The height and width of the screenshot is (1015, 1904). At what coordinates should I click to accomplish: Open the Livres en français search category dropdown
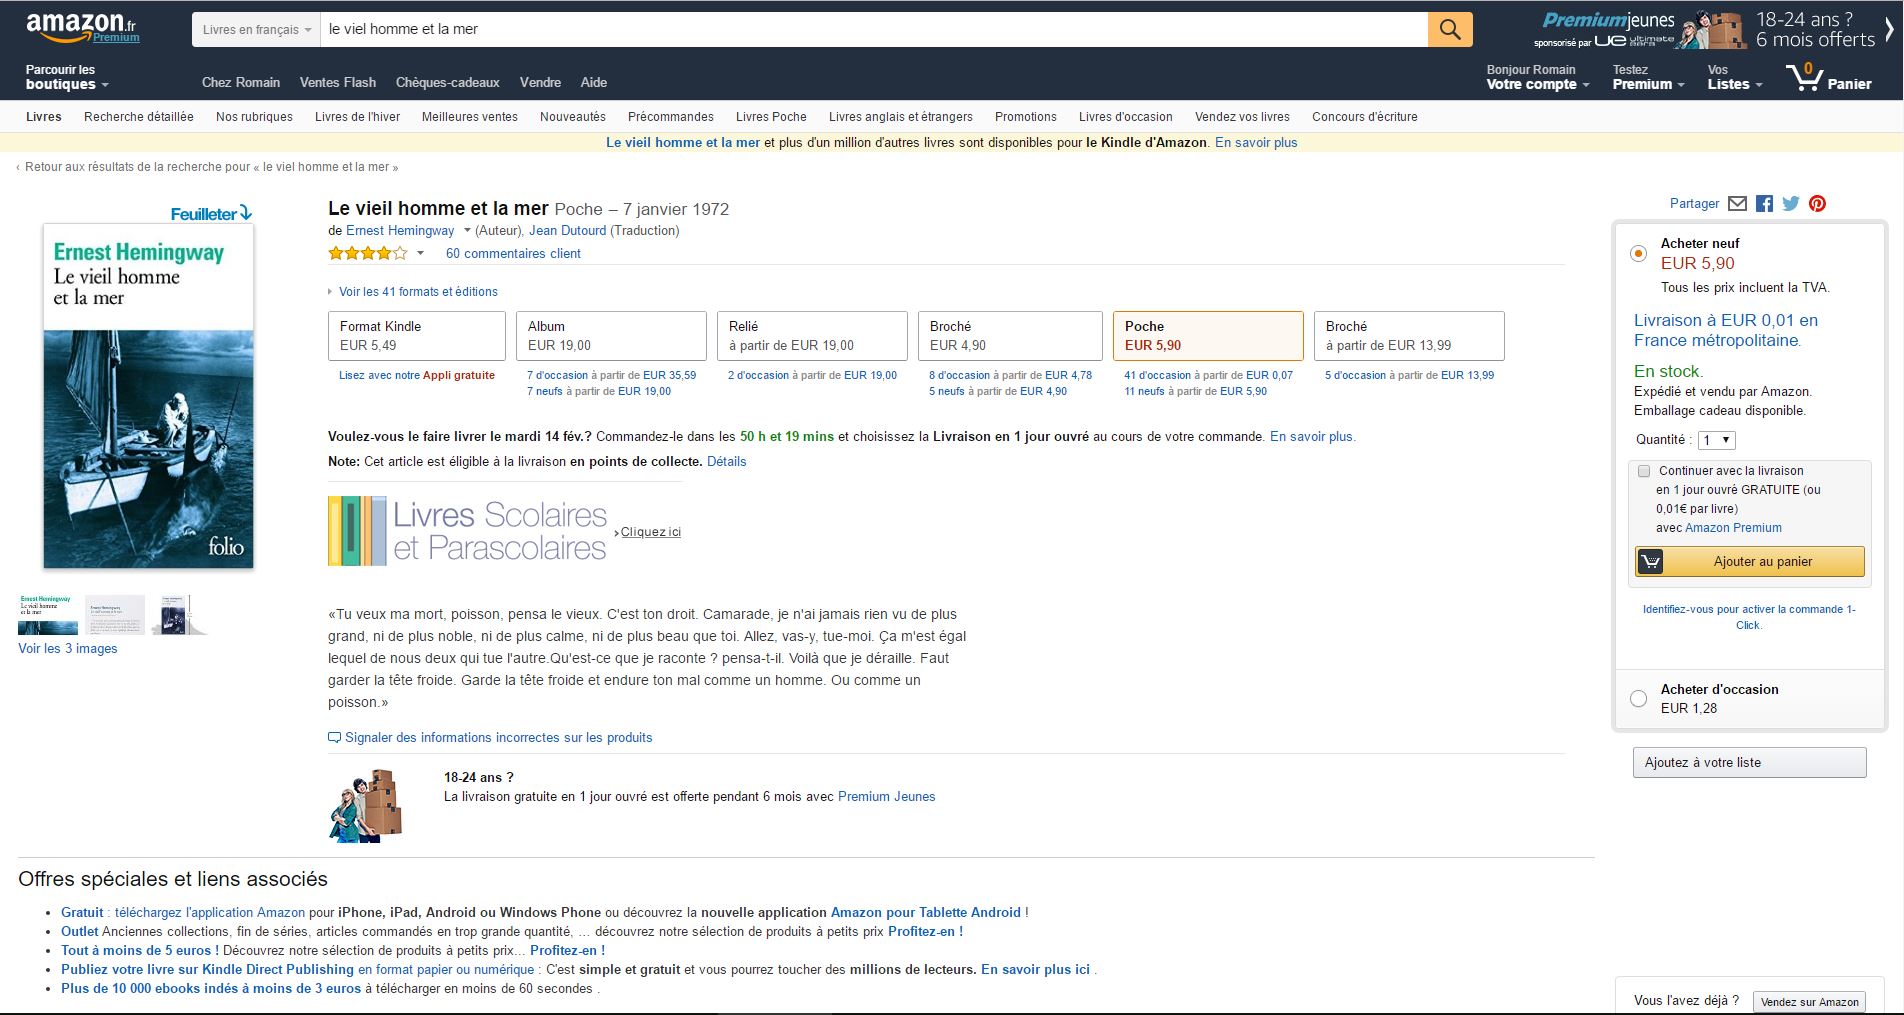pyautogui.click(x=256, y=29)
